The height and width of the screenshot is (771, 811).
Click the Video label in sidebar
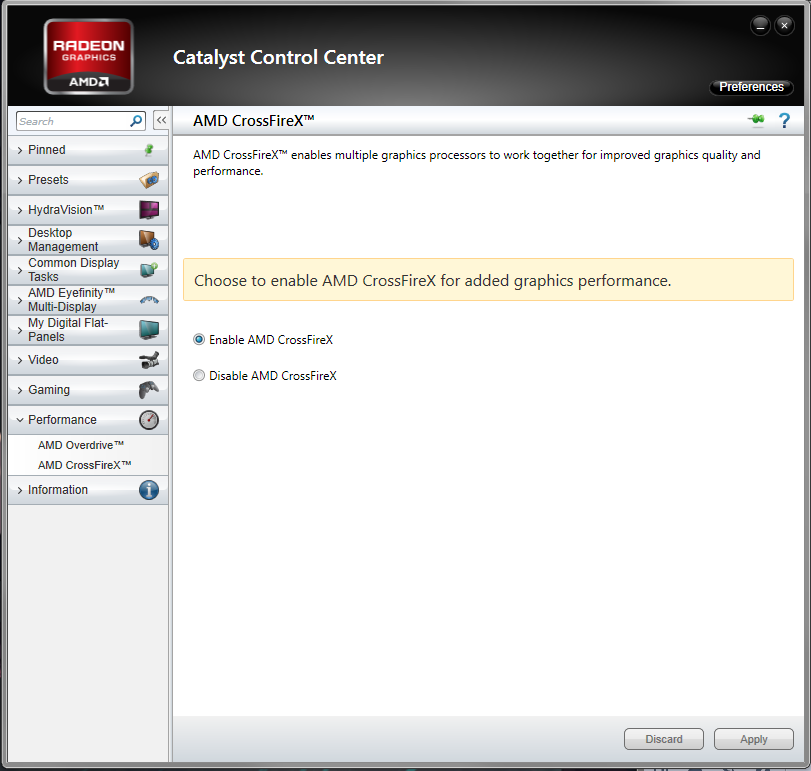pos(43,359)
